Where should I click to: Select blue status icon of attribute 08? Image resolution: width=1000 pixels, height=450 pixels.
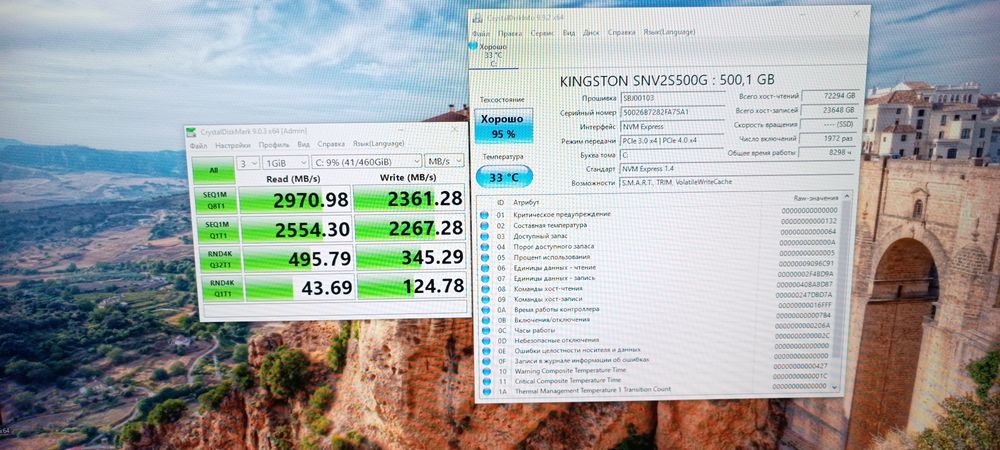(485, 288)
